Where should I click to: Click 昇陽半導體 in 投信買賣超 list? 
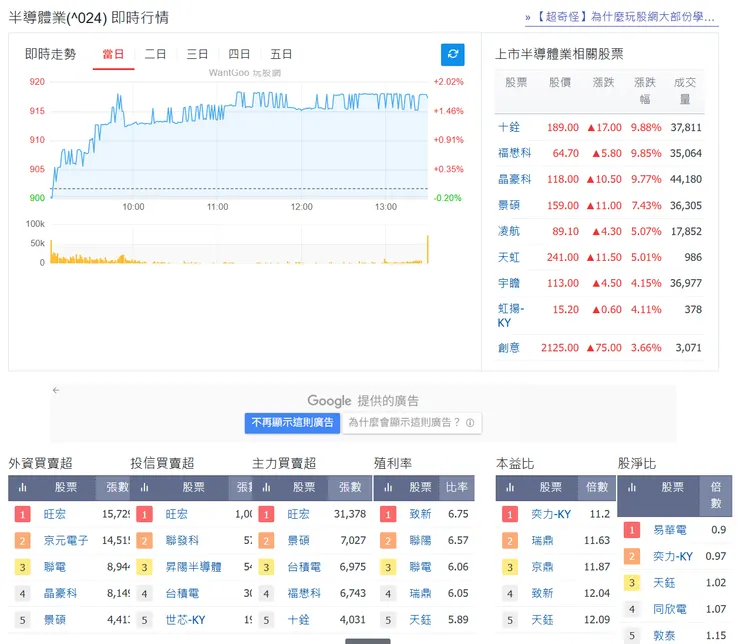193,567
